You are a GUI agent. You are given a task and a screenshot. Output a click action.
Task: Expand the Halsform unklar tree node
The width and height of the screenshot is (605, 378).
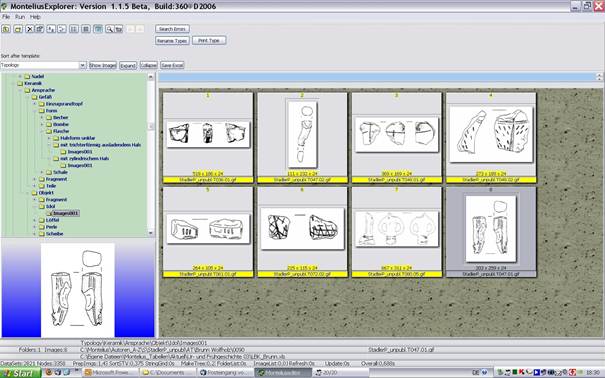tap(49, 138)
